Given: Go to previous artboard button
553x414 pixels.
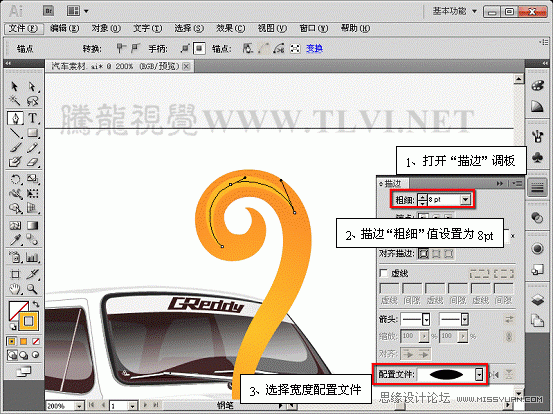Looking at the screenshot, I should coord(104,406).
